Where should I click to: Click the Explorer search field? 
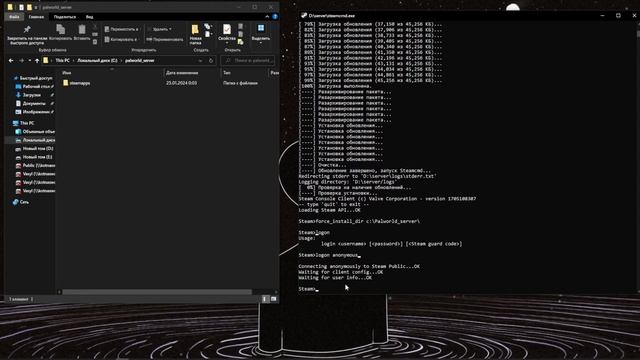(x=248, y=60)
